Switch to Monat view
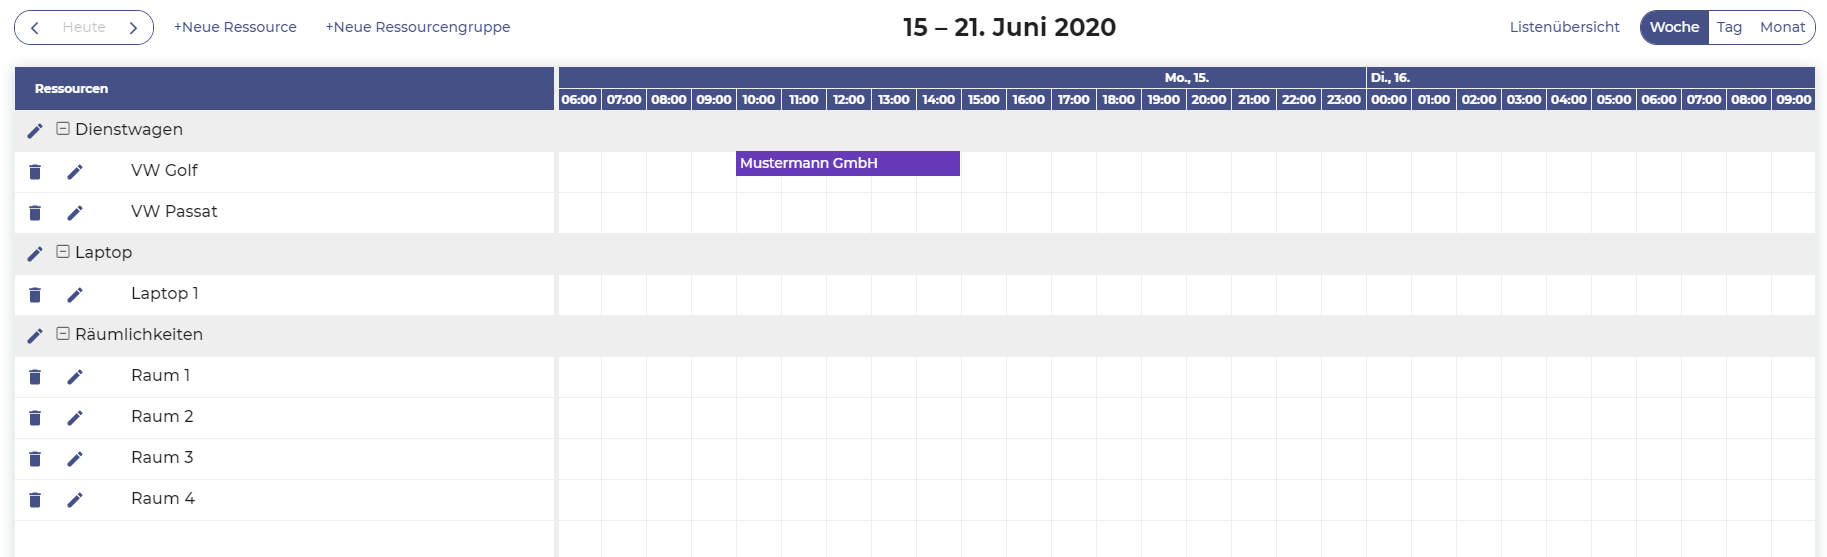The width and height of the screenshot is (1827, 557). tap(1782, 27)
